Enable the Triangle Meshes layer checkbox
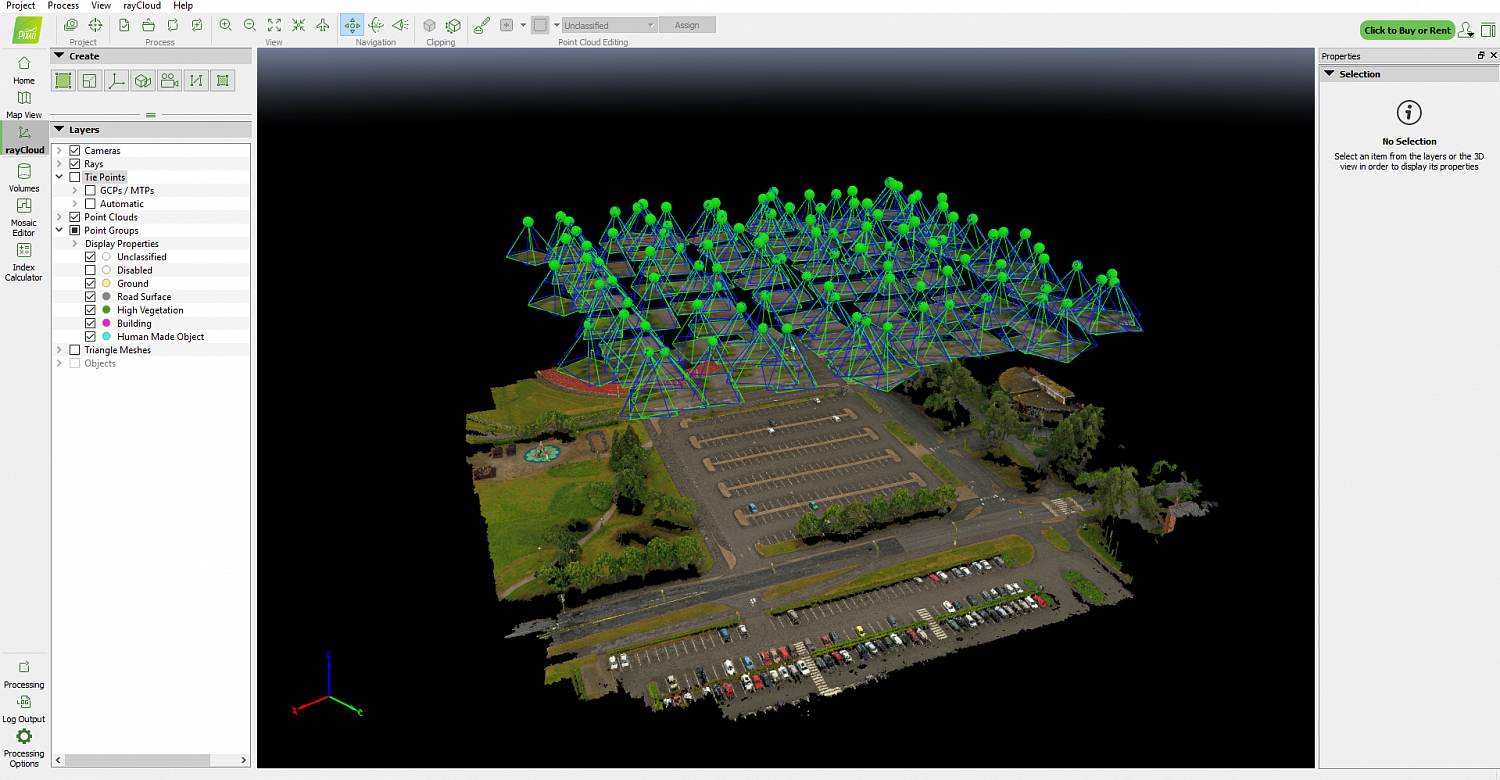The image size is (1500, 780). 75,350
